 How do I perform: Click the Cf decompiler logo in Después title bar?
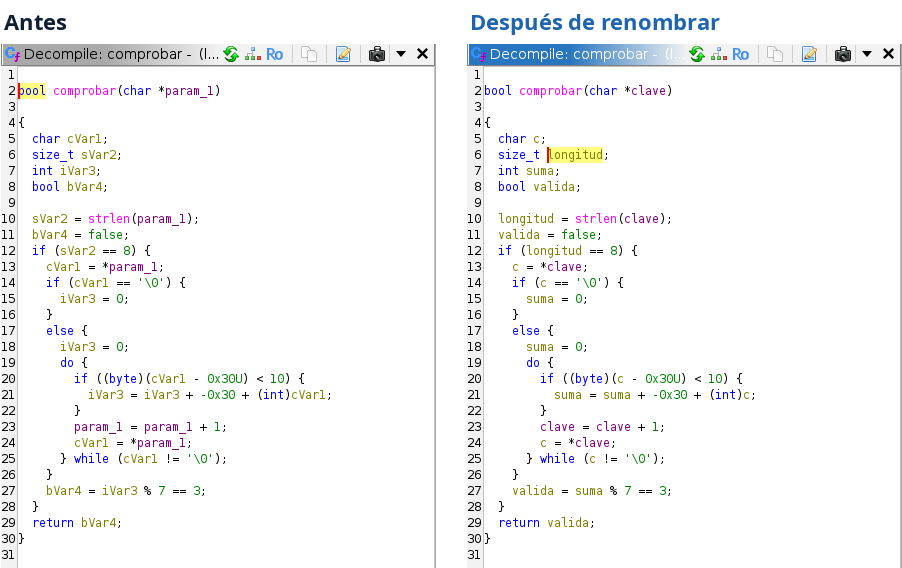[479, 54]
